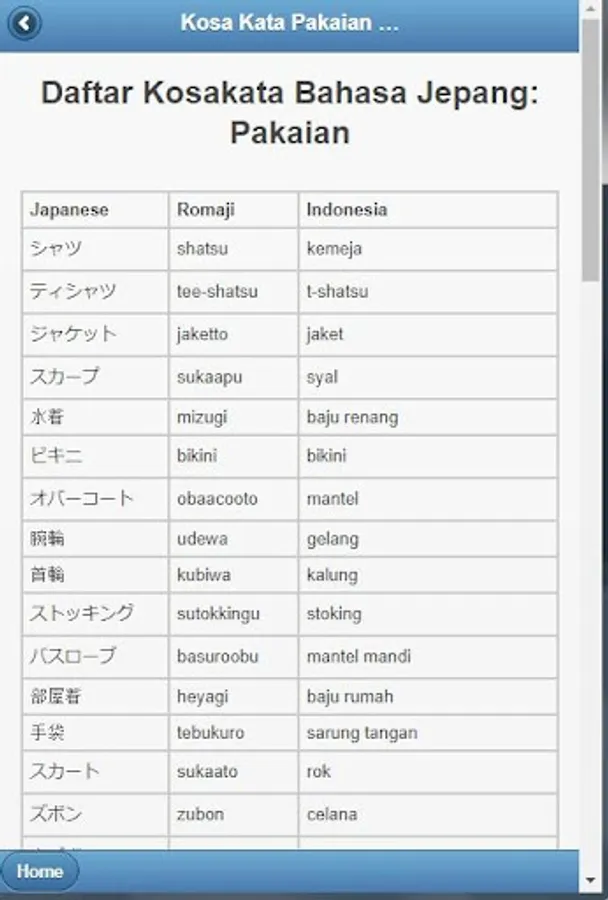Click the Japanese column header

coord(69,210)
